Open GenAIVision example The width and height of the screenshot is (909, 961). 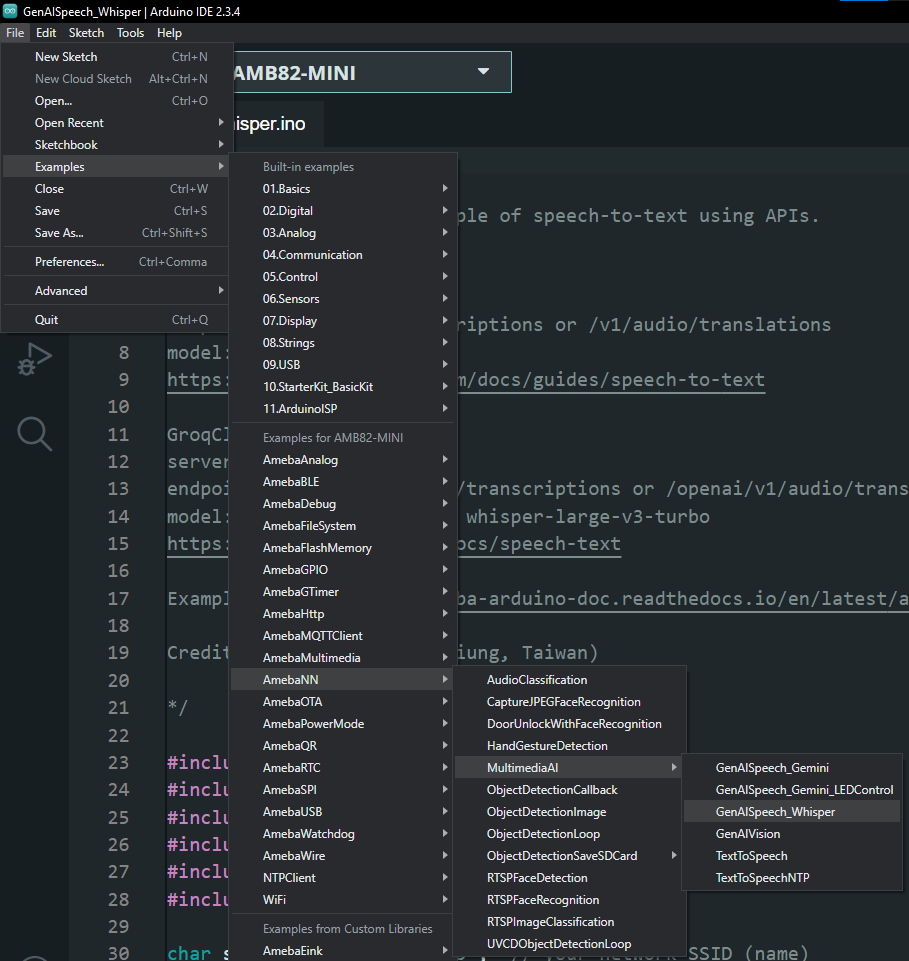(x=791, y=834)
